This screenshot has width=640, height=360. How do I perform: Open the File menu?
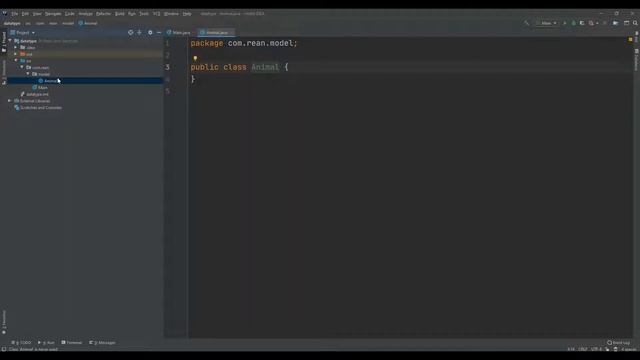click(15, 13)
